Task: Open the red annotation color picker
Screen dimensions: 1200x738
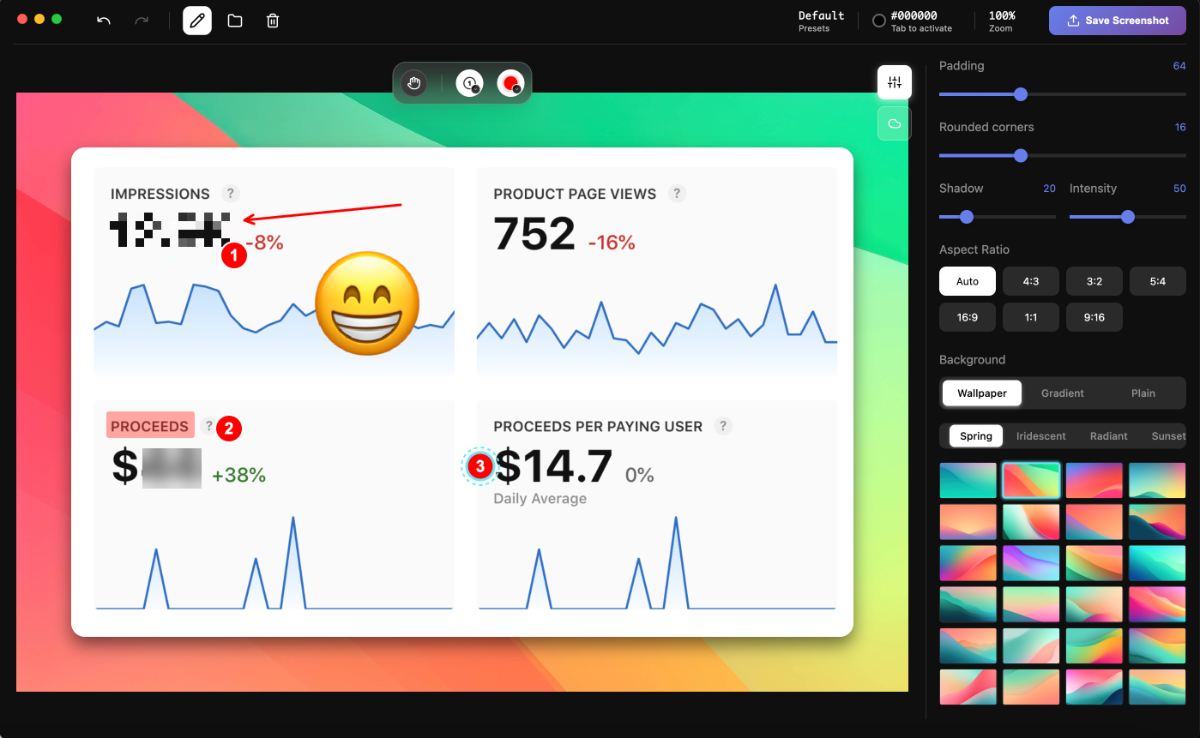Action: [x=511, y=83]
